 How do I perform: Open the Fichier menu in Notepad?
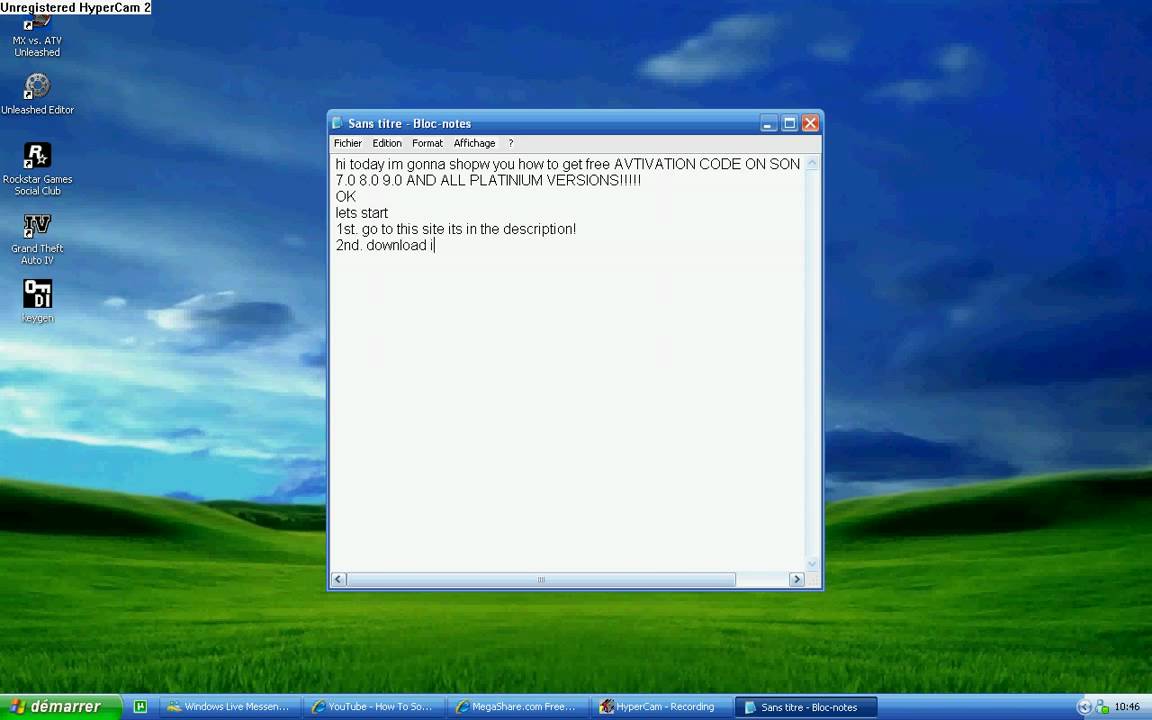point(348,143)
